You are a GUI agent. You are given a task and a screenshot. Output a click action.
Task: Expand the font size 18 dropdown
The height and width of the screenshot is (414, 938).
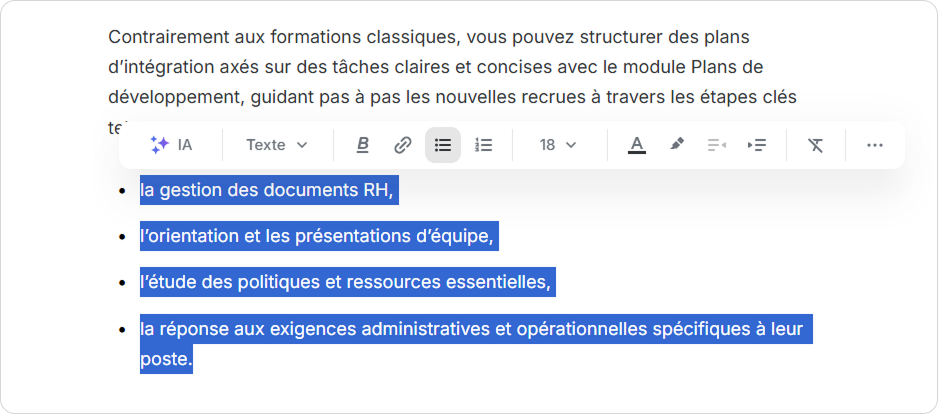558,145
